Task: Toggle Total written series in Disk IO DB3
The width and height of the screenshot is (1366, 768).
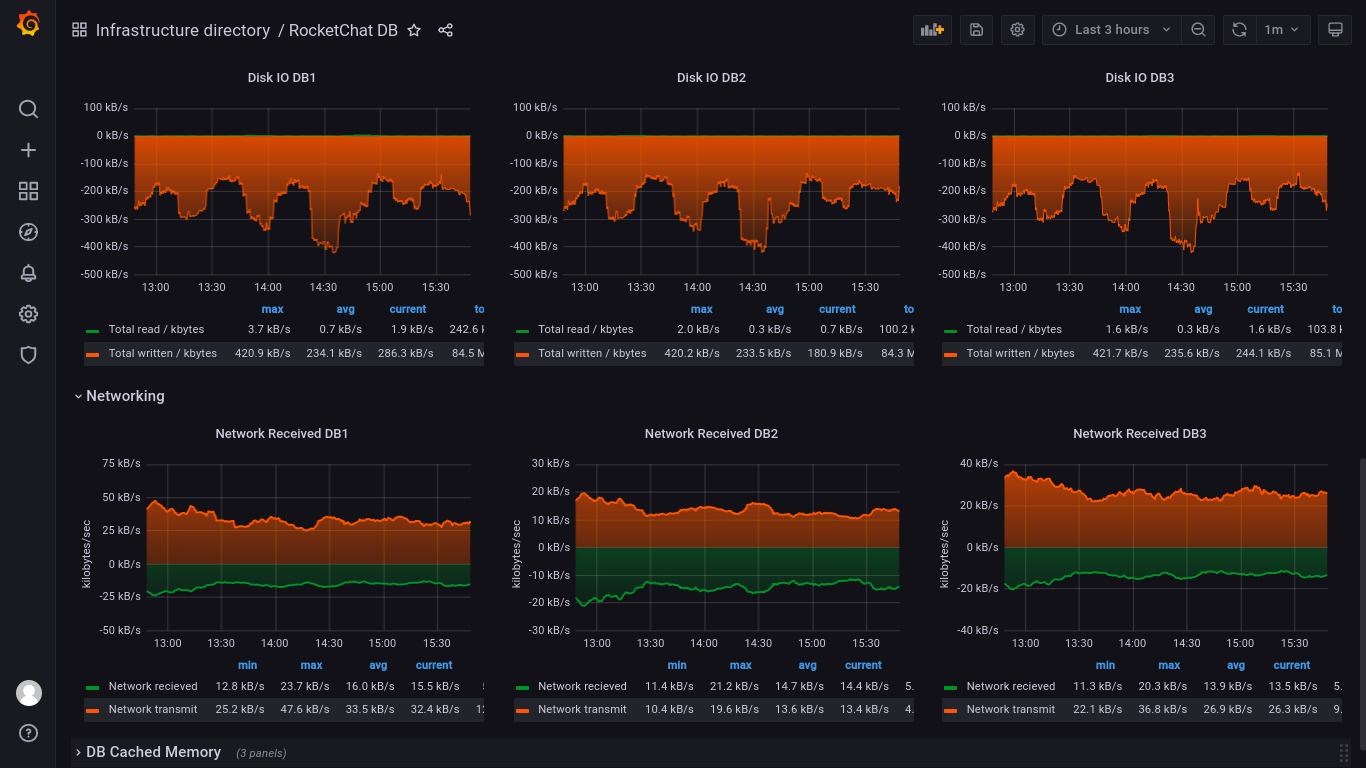Action: click(x=1020, y=353)
